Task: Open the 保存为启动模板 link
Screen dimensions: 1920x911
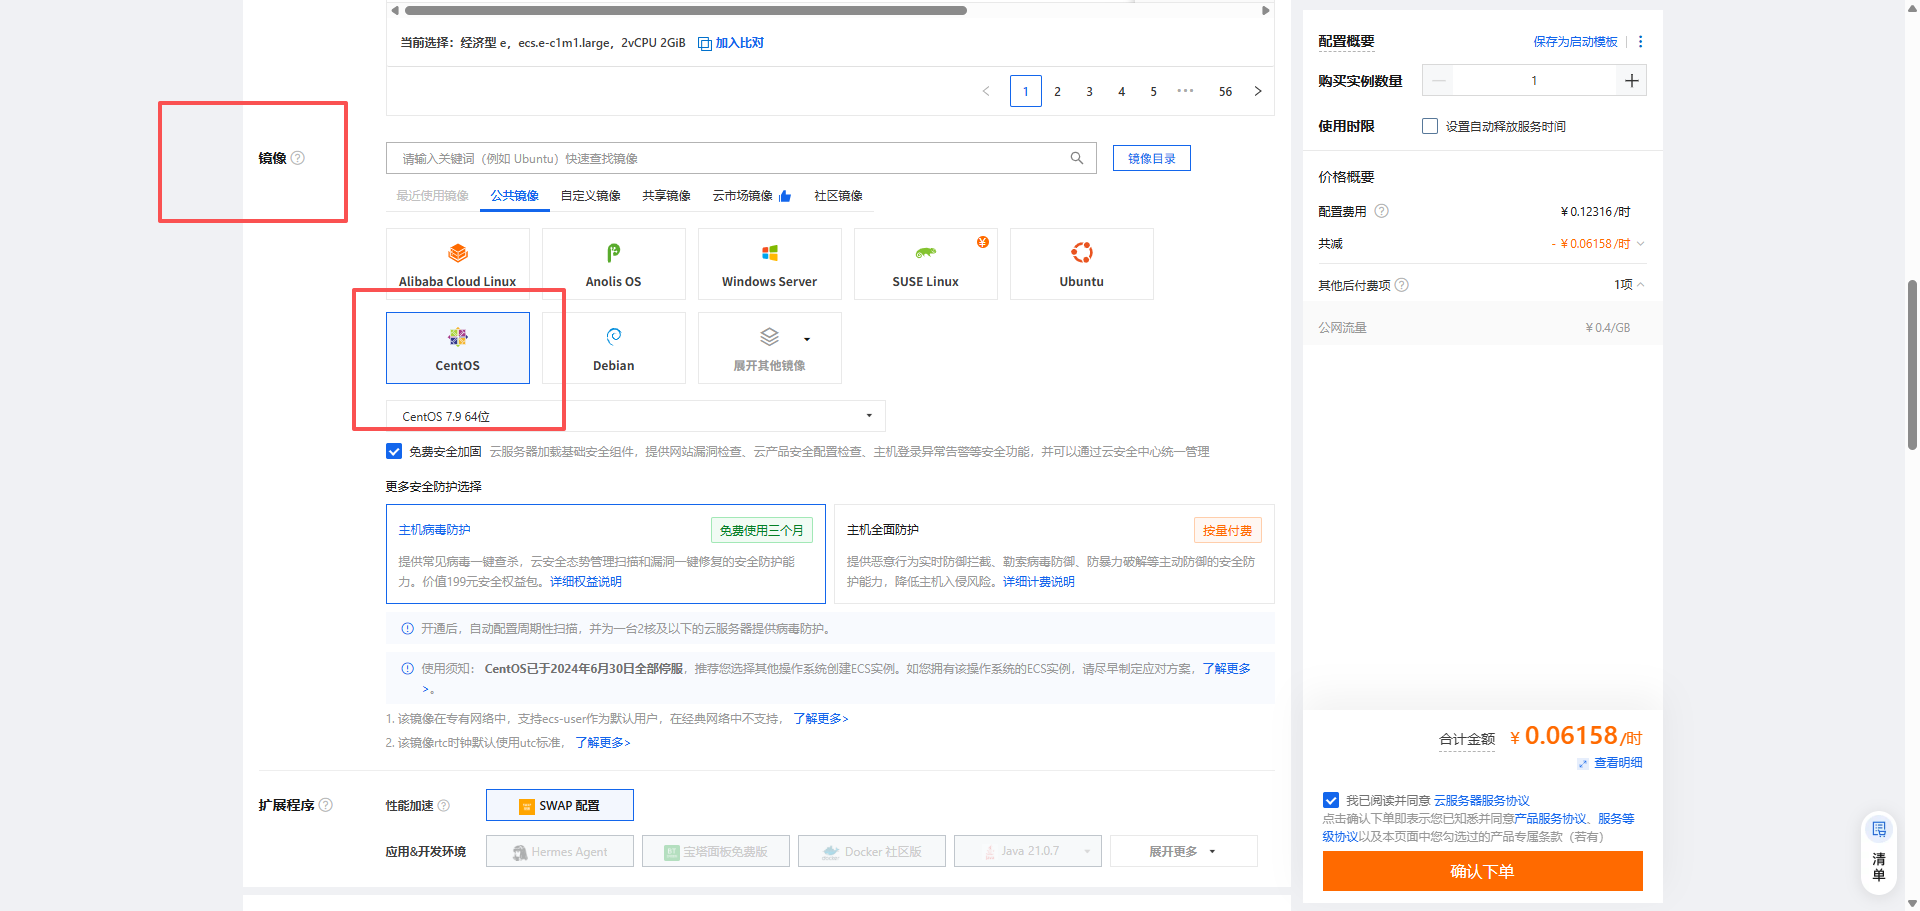Action: [1576, 42]
